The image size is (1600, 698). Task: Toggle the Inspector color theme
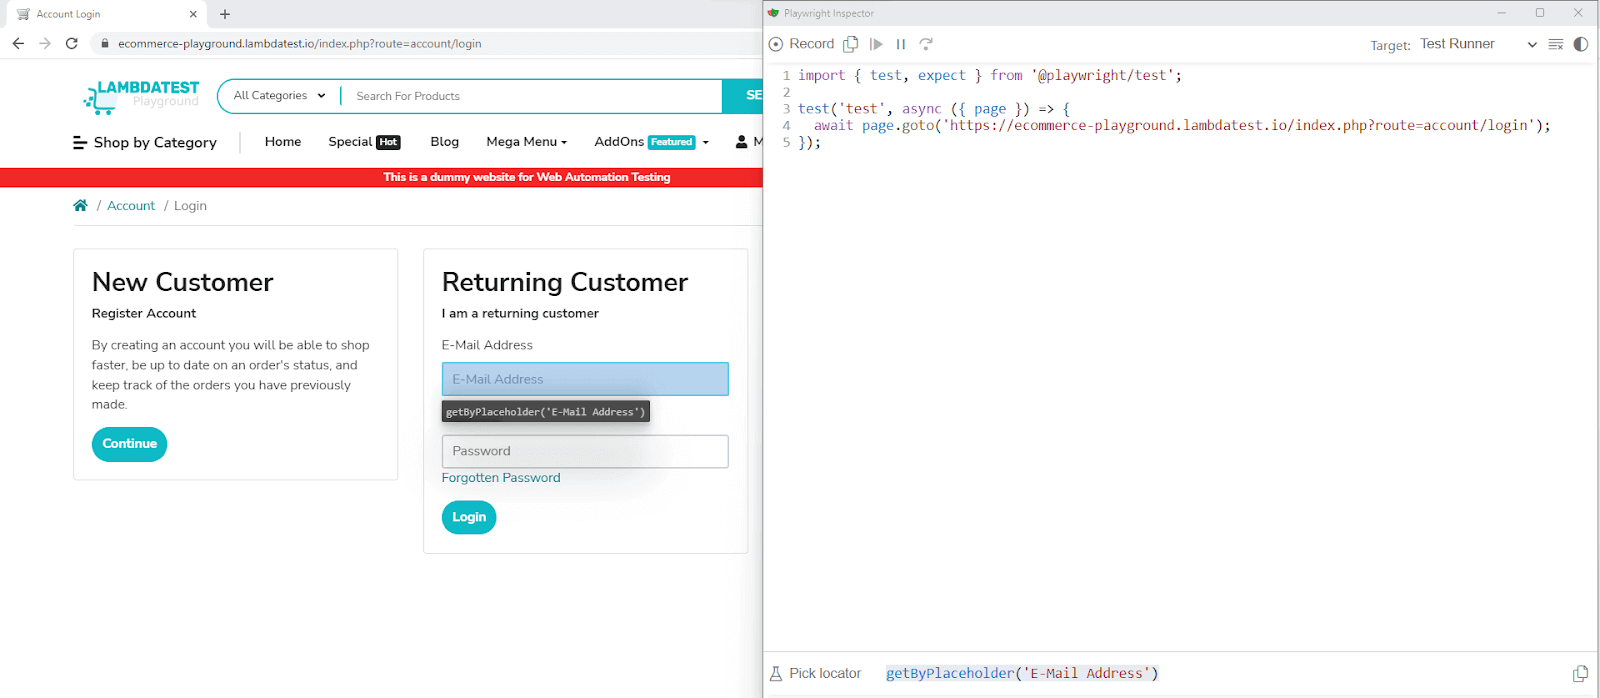1580,44
